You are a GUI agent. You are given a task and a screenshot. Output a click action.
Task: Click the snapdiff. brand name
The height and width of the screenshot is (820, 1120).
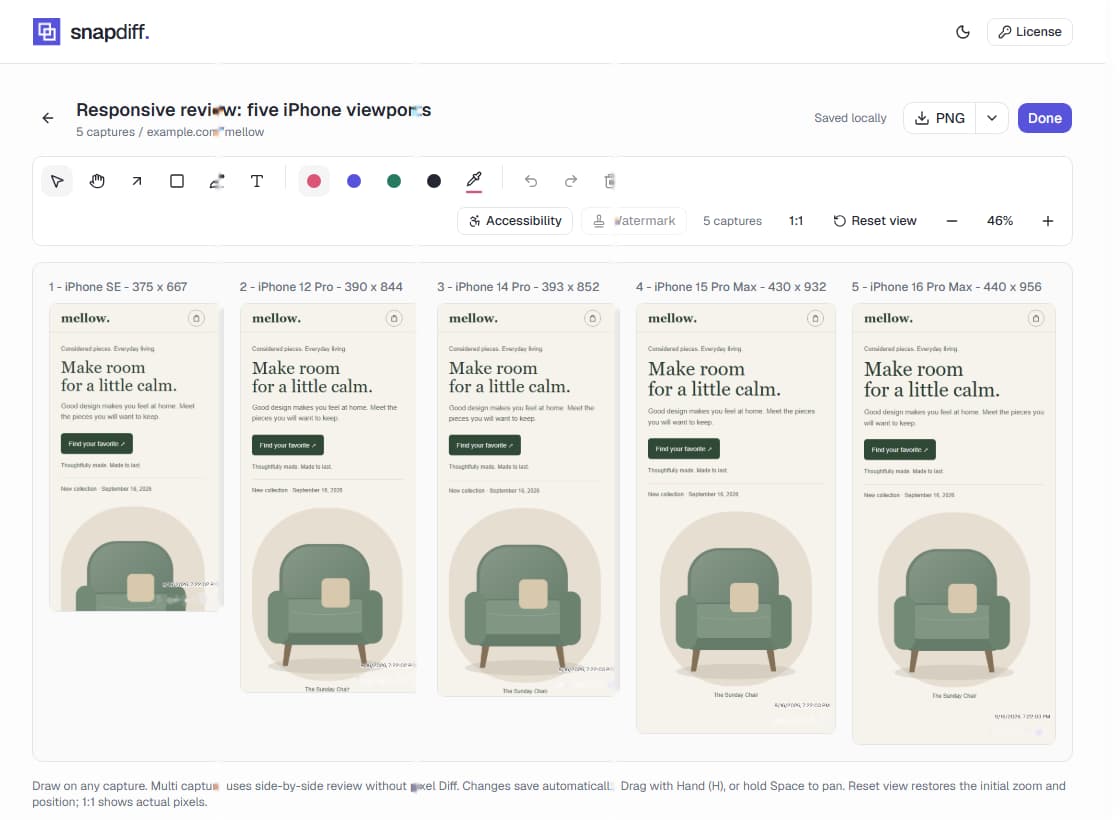pyautogui.click(x=110, y=32)
